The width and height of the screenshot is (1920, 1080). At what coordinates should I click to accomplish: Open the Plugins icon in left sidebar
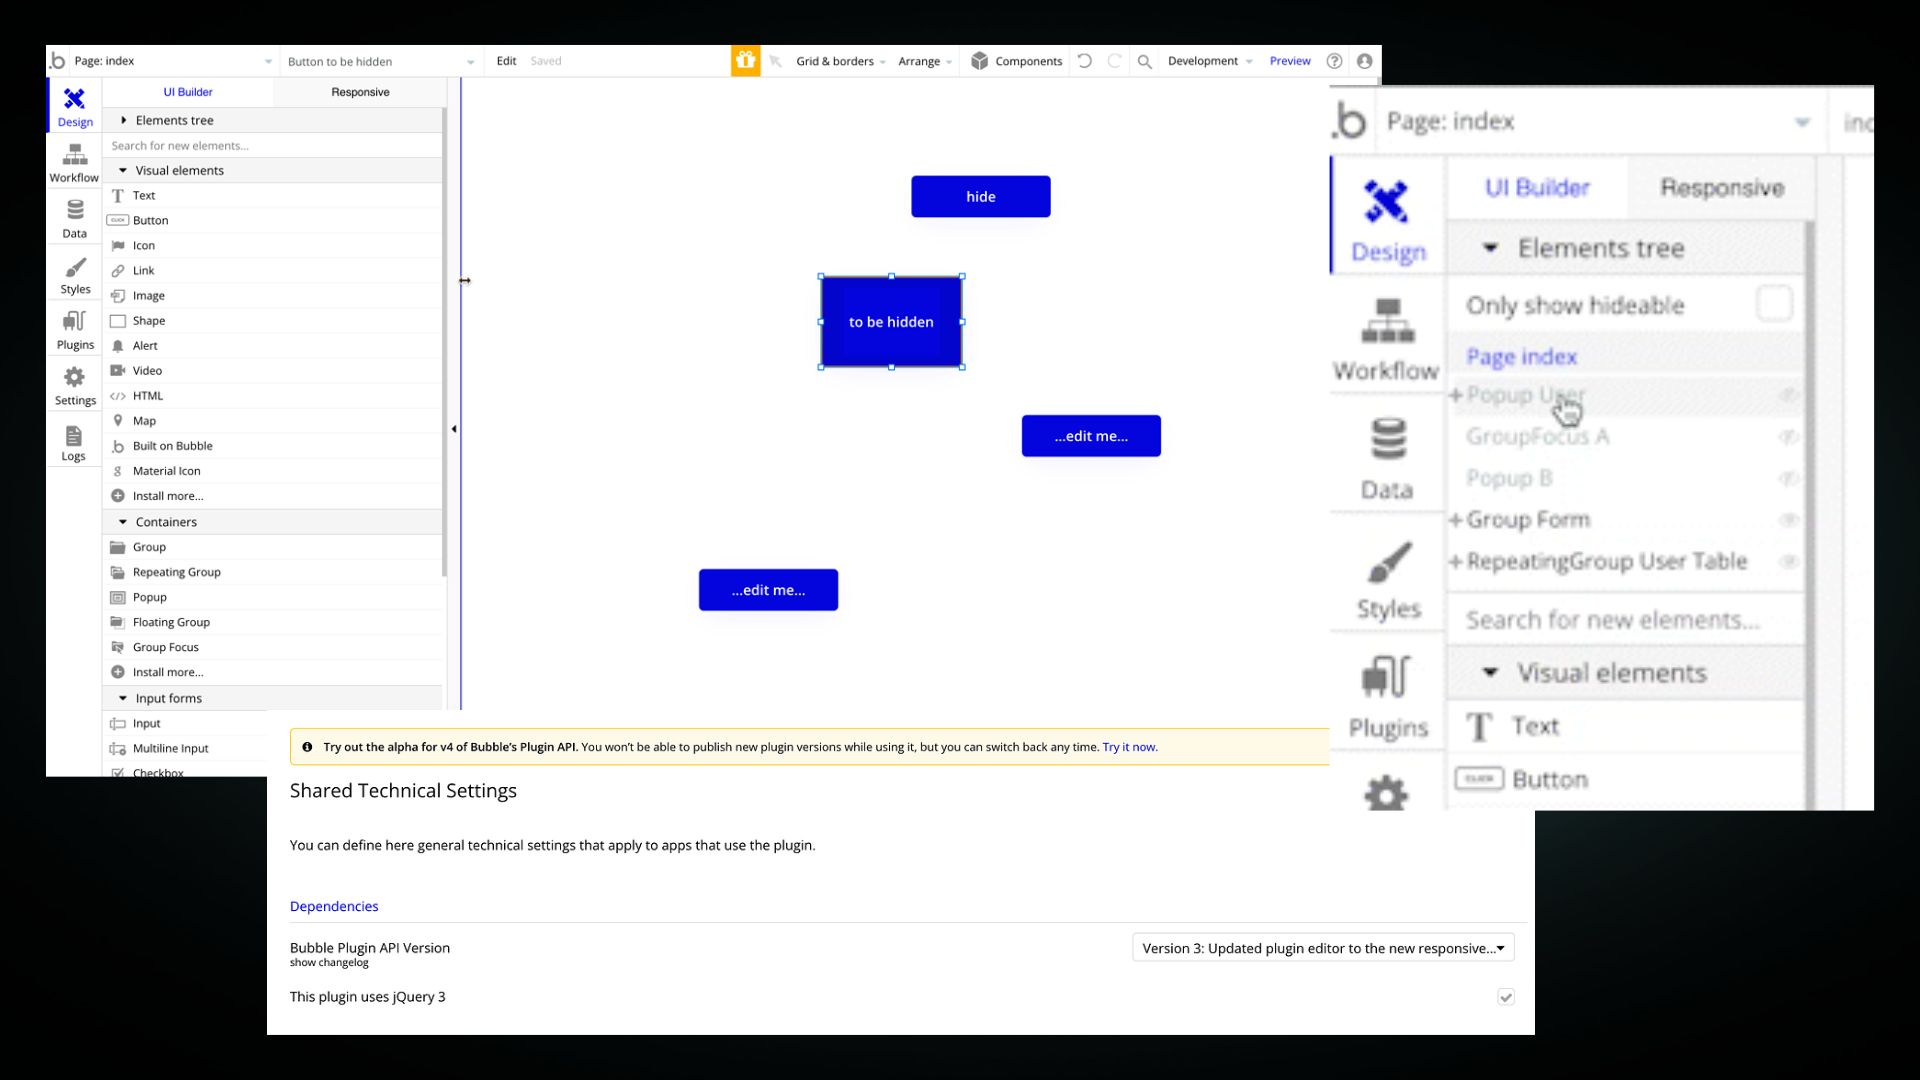tap(75, 322)
